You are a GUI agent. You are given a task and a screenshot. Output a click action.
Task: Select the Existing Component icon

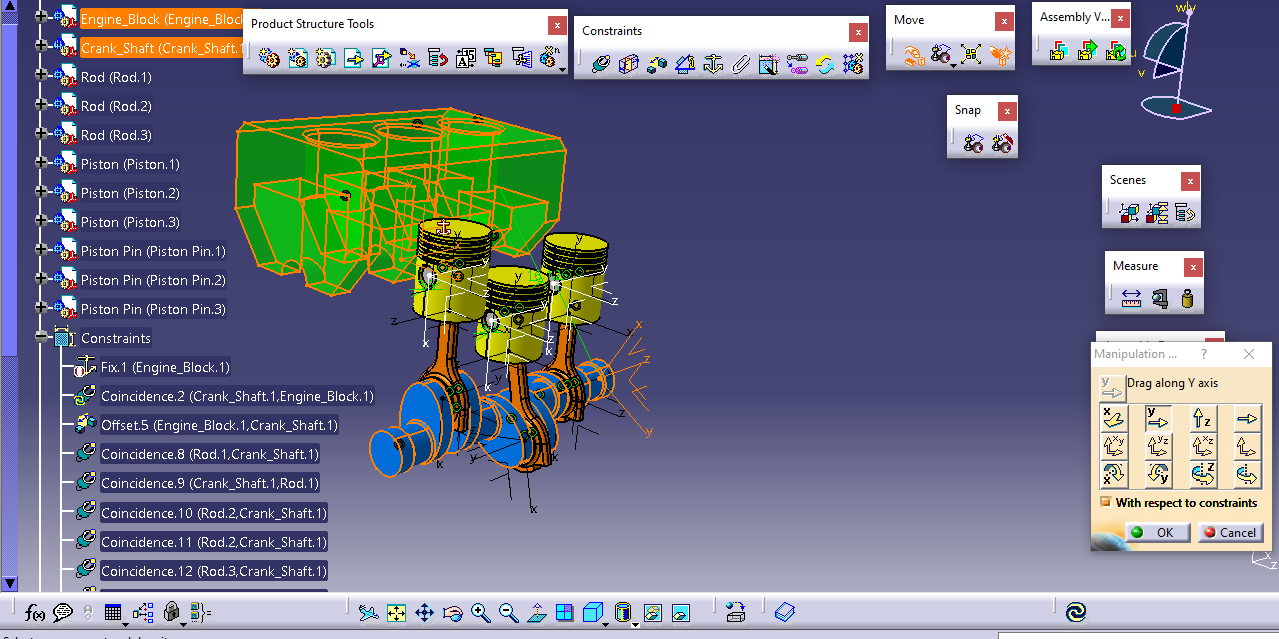coord(353,58)
